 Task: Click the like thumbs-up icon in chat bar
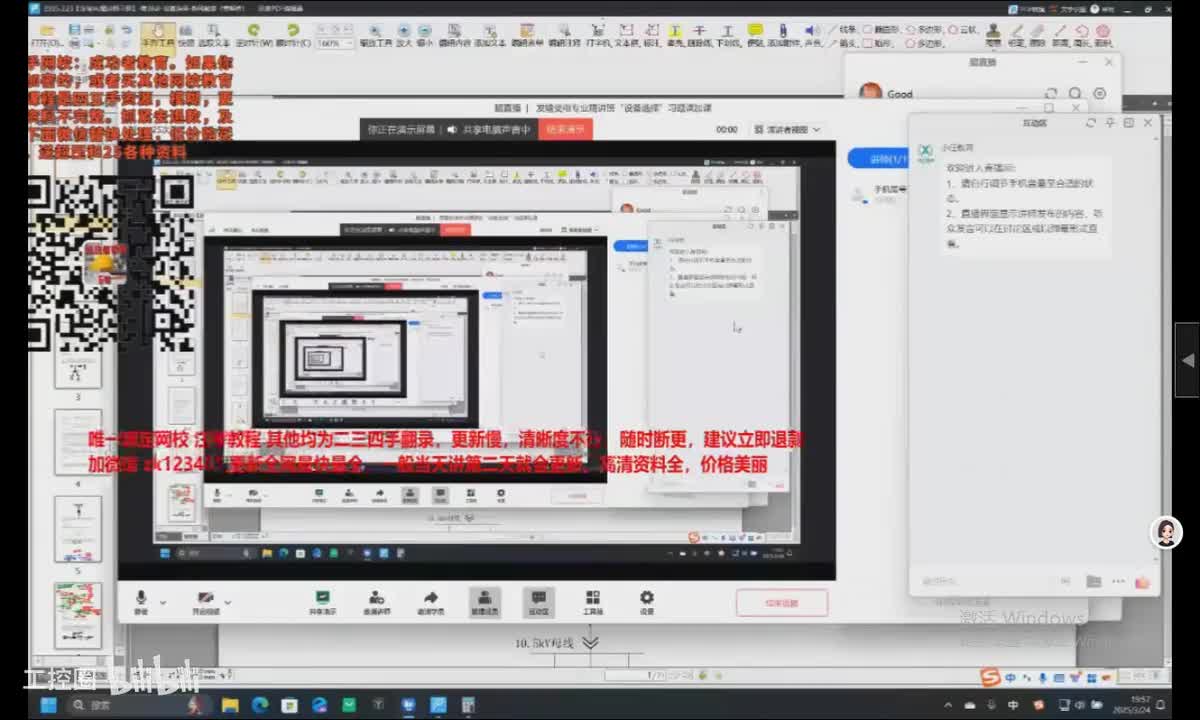point(1143,581)
